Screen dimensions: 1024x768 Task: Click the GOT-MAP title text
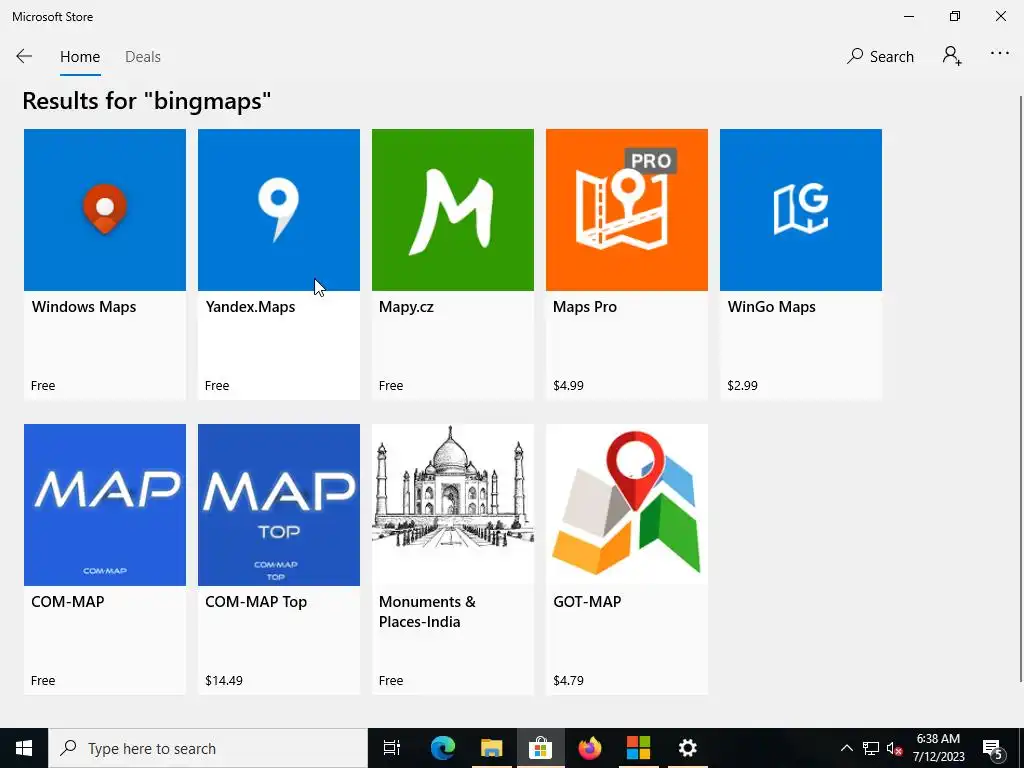587,602
